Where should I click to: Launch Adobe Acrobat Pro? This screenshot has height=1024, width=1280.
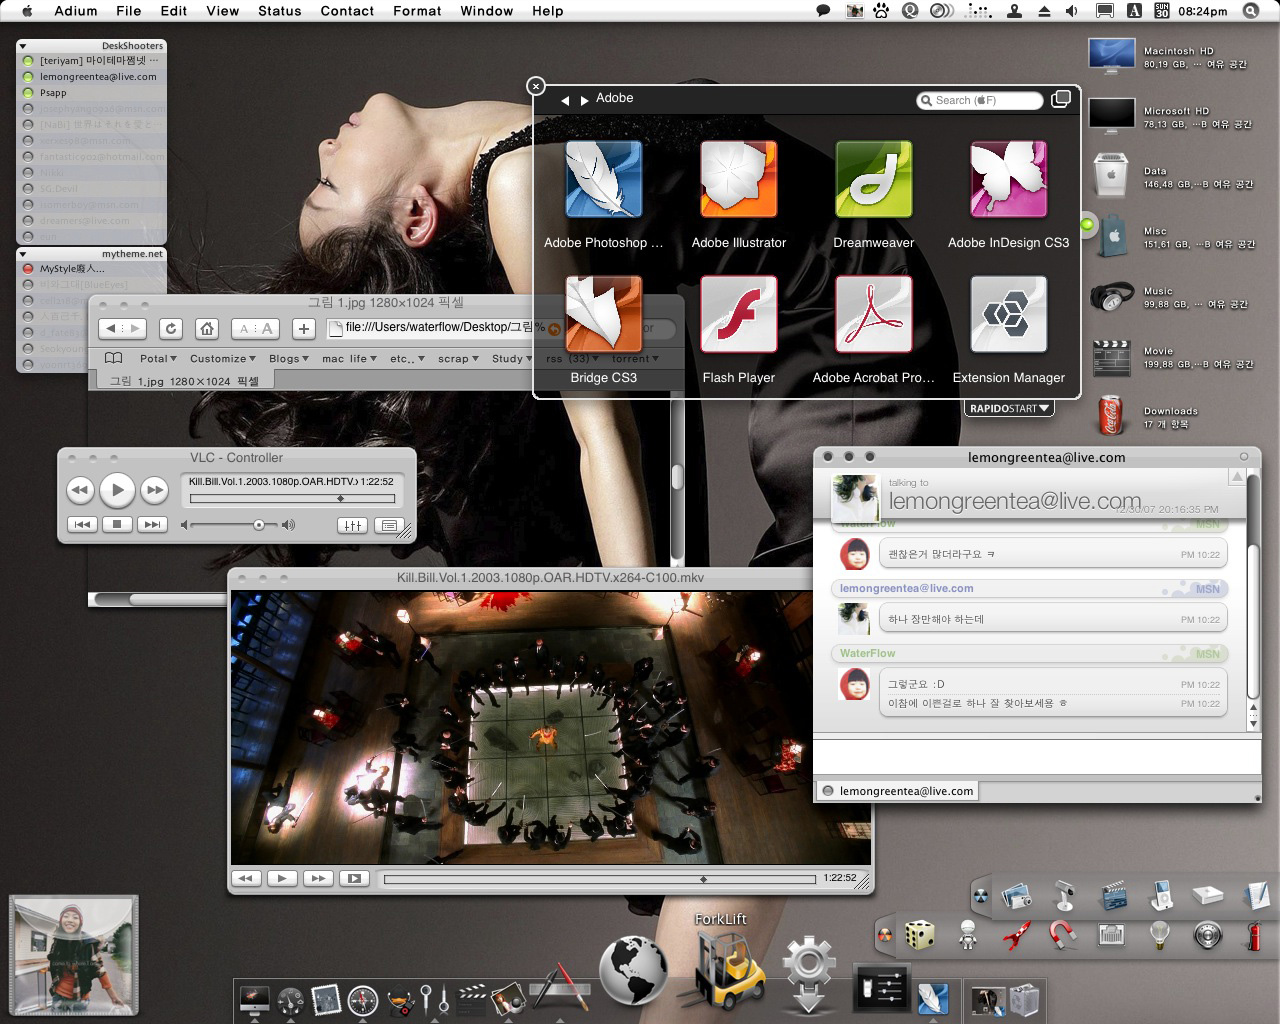tap(873, 315)
